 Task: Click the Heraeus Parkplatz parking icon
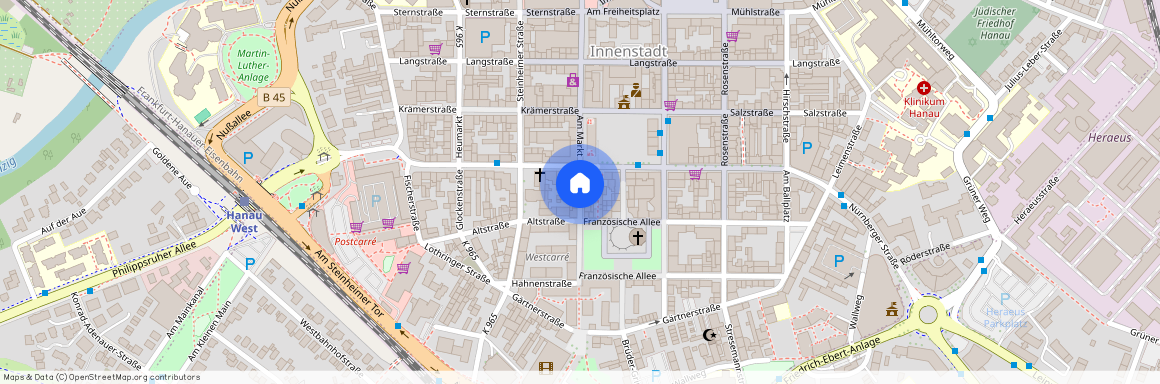tap(1004, 298)
